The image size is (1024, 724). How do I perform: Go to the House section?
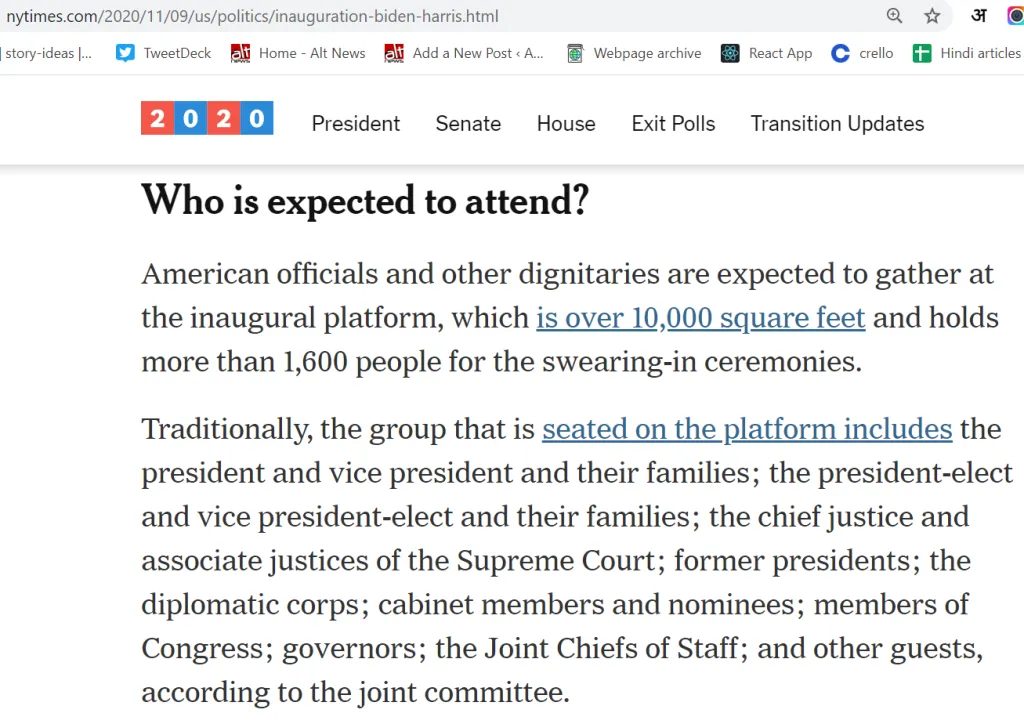pyautogui.click(x=566, y=123)
